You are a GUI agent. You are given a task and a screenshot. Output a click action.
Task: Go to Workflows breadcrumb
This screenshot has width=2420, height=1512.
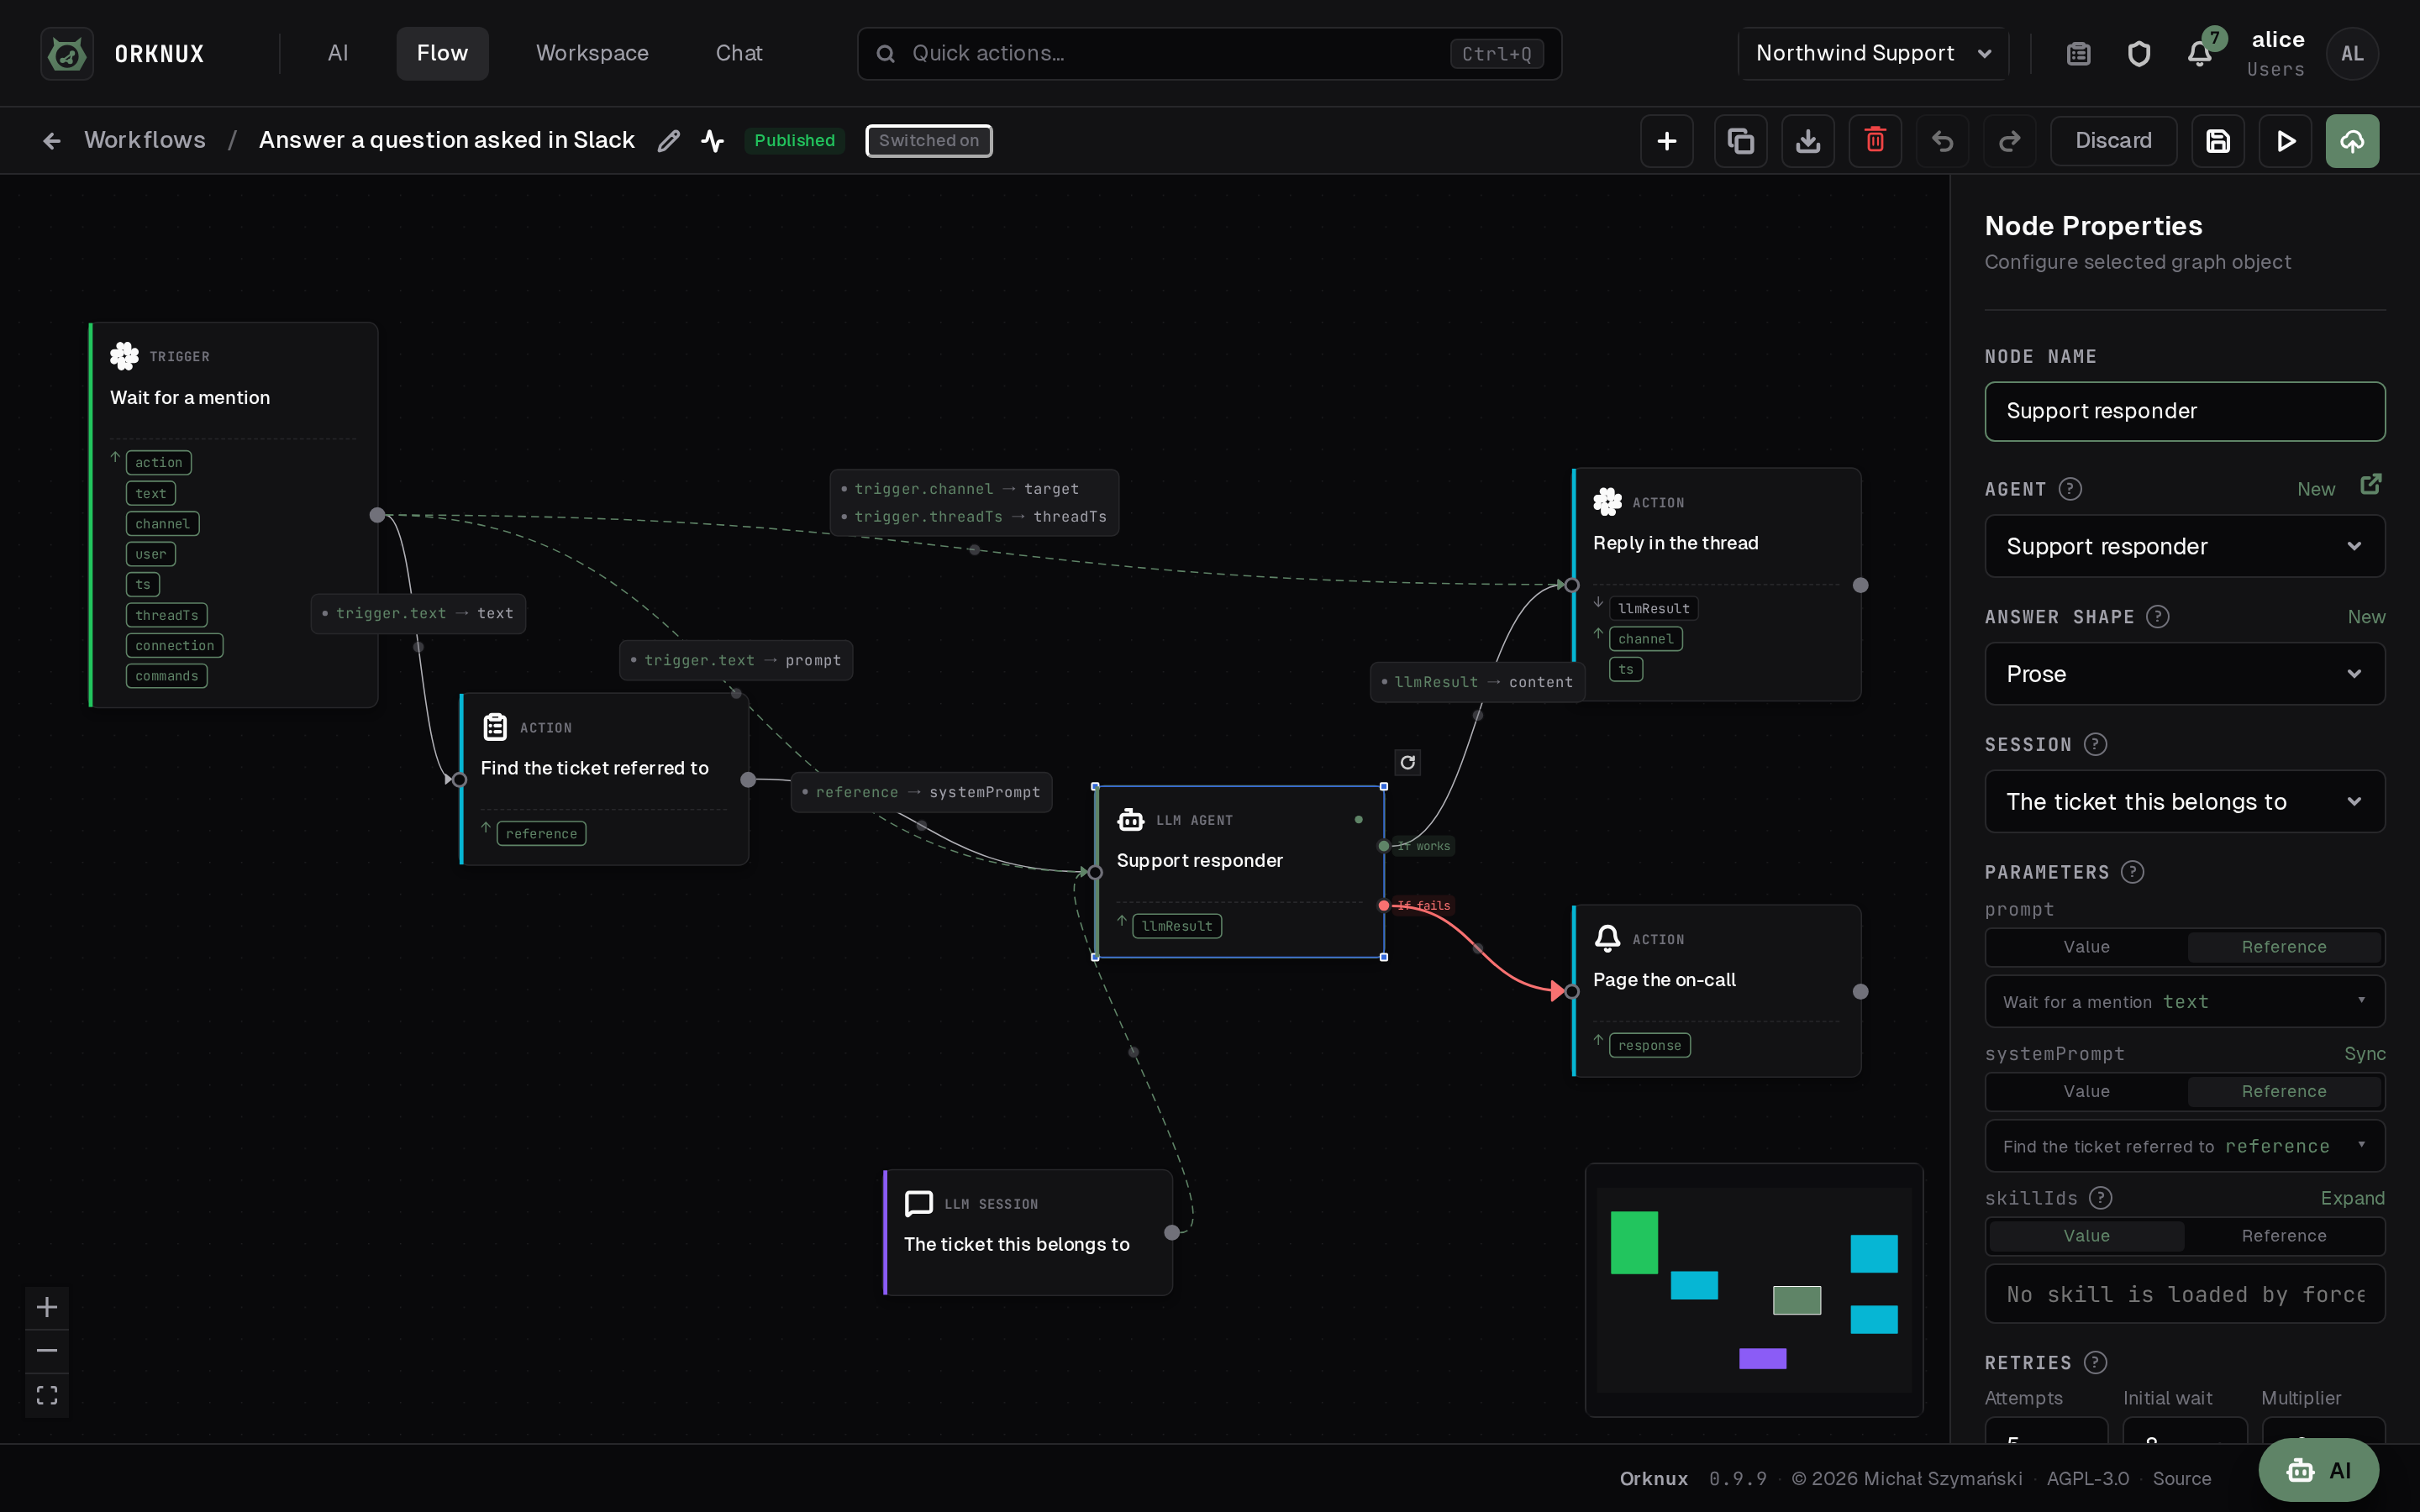145,140
